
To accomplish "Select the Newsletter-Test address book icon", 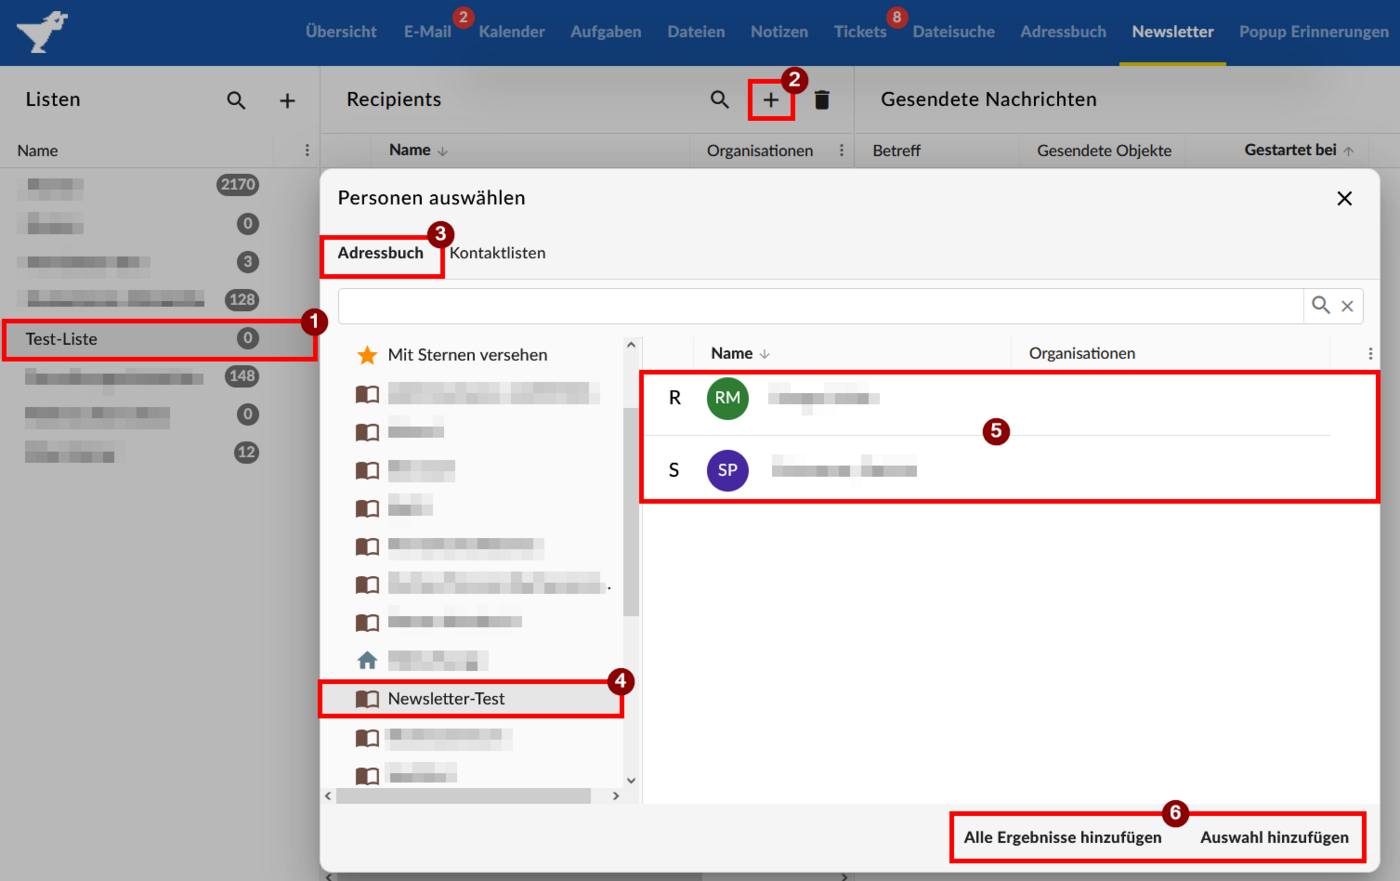I will pos(367,699).
